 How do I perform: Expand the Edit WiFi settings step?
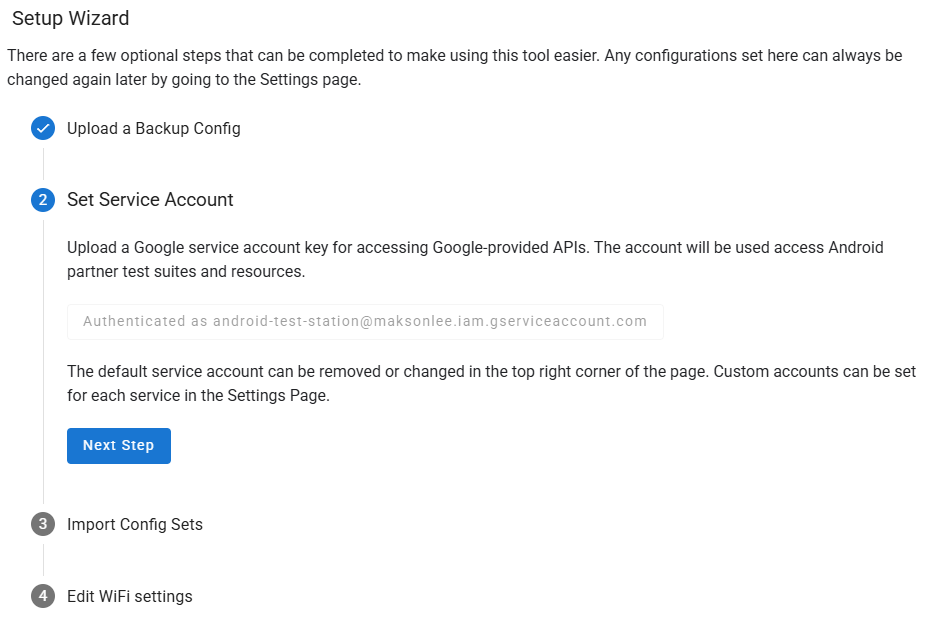pos(129,596)
